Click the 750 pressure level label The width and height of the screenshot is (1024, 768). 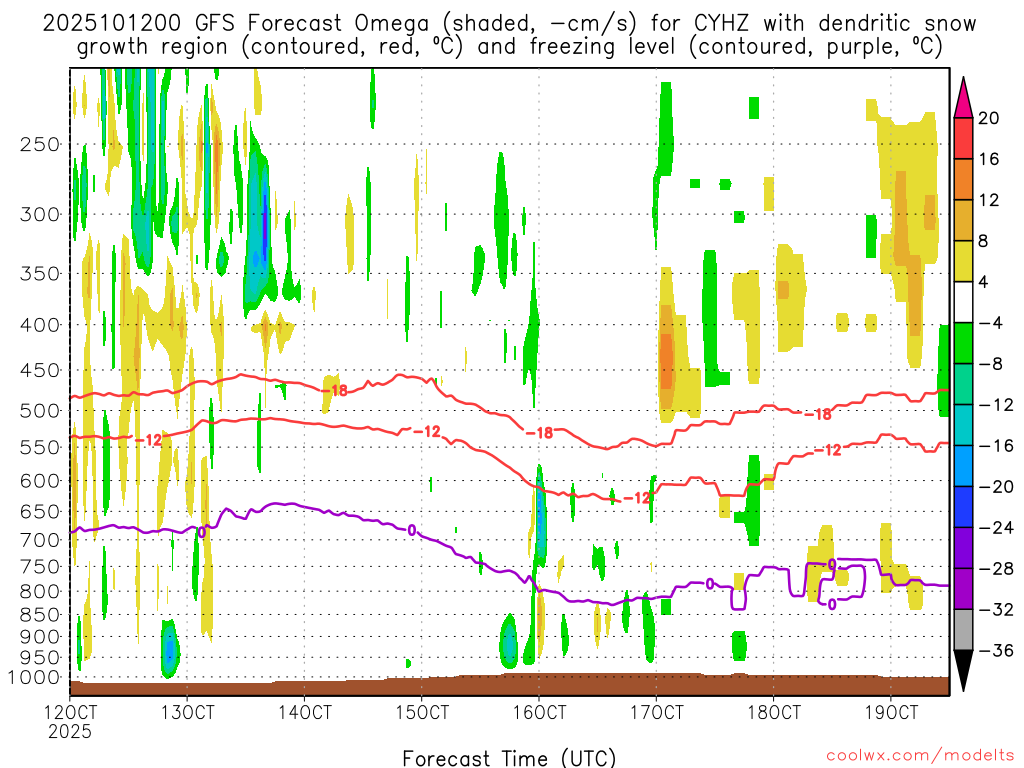pos(40,567)
